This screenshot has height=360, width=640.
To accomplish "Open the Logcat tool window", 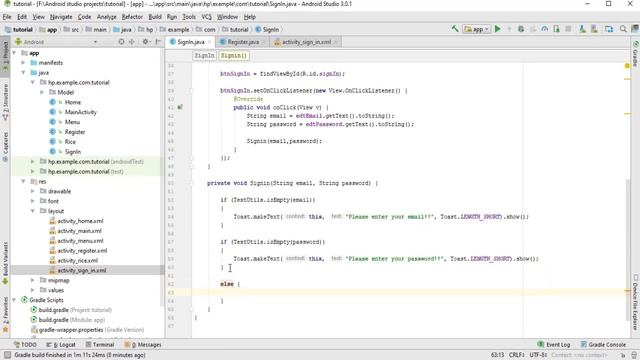I will click(x=61, y=344).
